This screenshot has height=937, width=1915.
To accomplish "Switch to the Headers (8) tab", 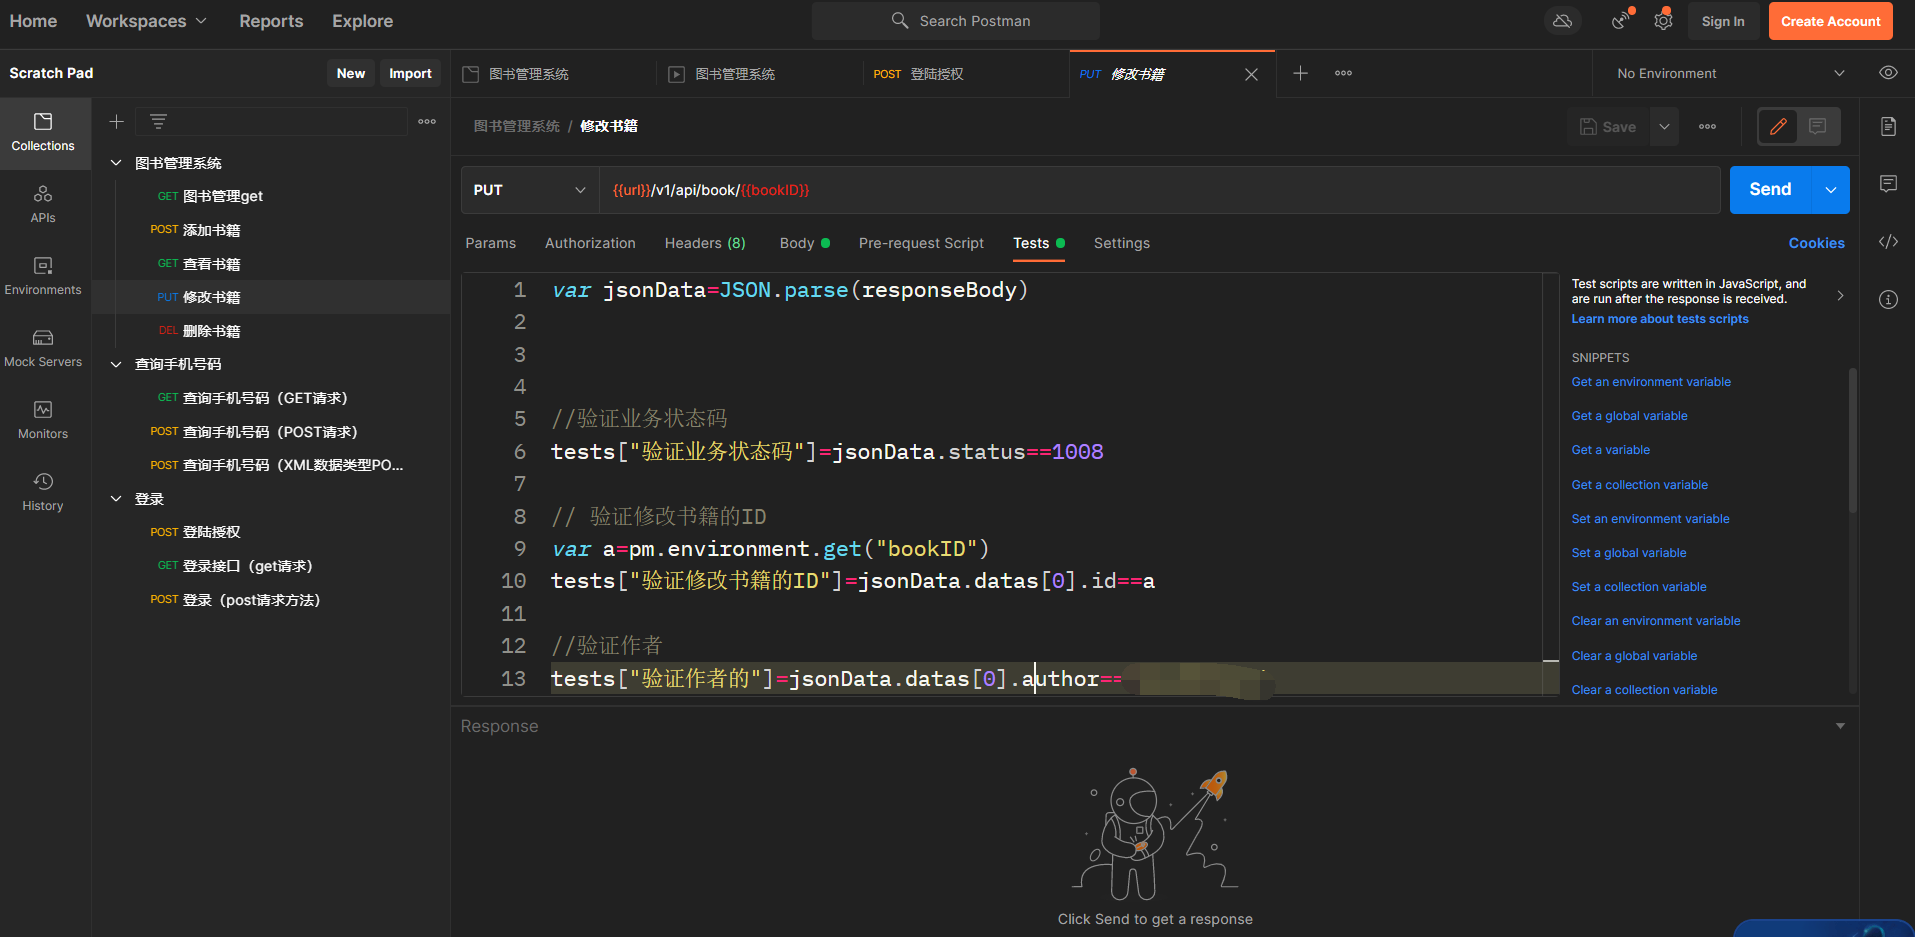I will click(705, 243).
